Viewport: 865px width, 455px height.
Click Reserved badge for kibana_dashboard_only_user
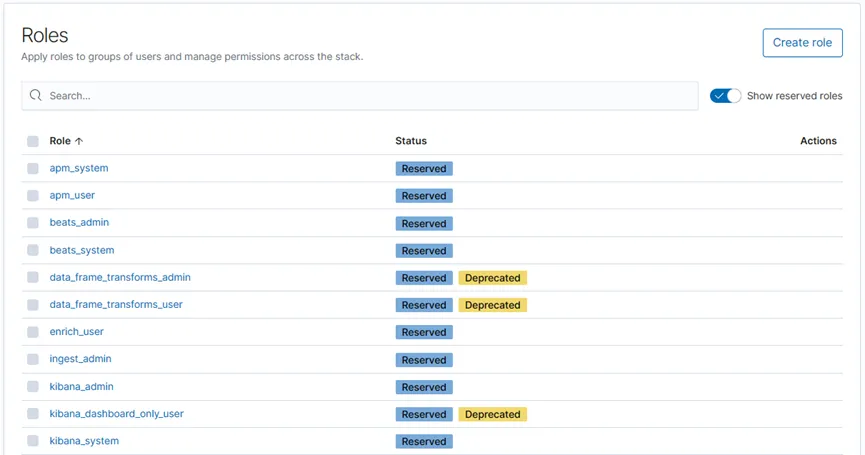(424, 414)
